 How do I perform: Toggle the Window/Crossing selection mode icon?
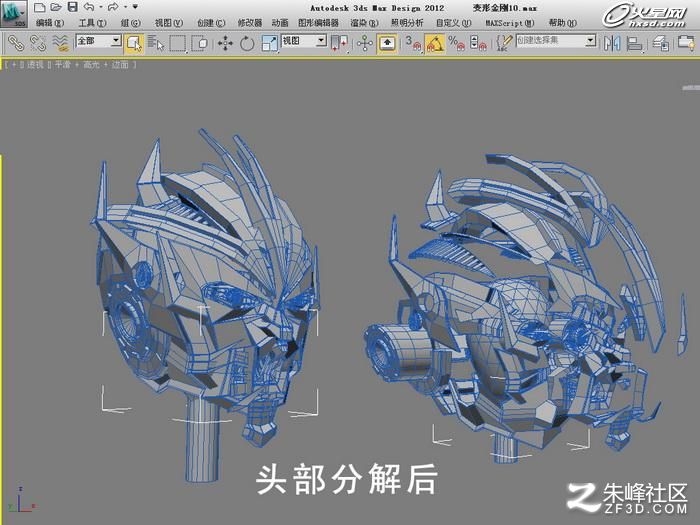pos(199,43)
